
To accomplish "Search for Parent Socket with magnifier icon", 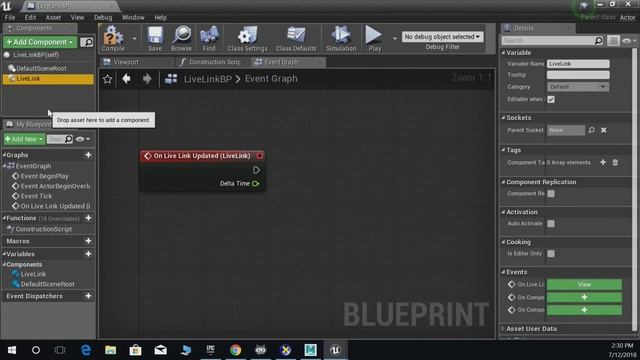I will (x=591, y=130).
